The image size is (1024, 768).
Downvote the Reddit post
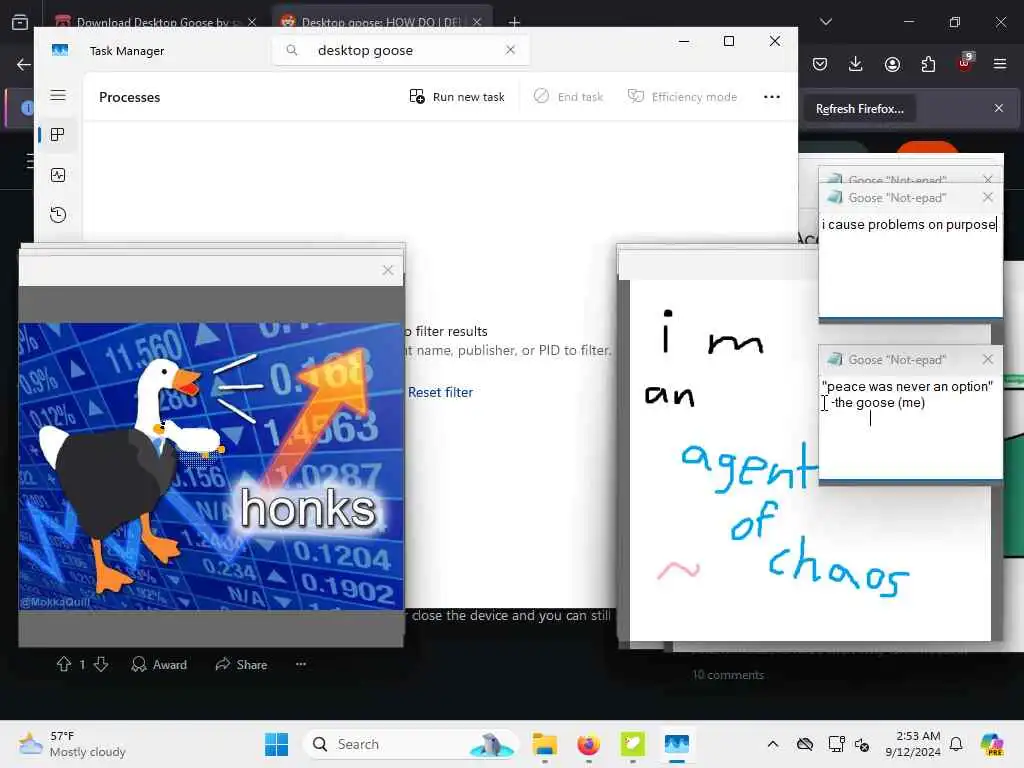point(101,664)
